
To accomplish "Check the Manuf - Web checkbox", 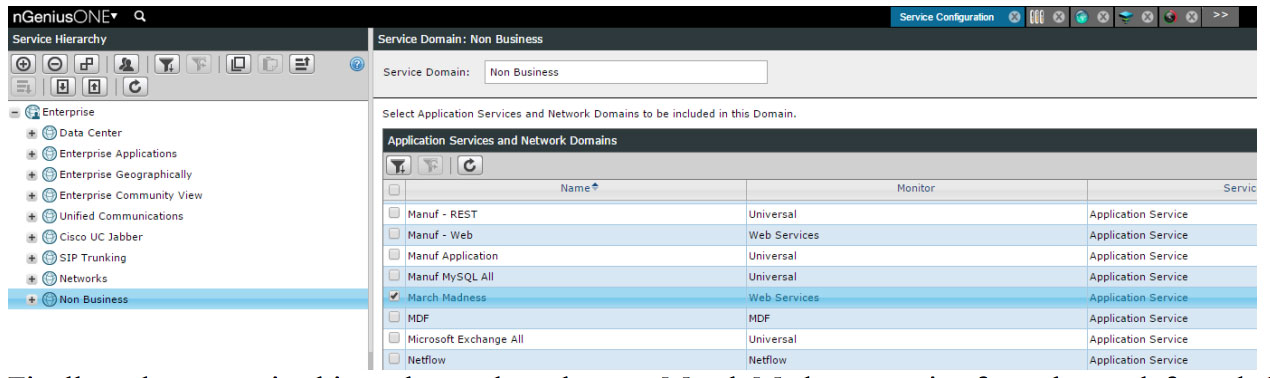I will 394,235.
